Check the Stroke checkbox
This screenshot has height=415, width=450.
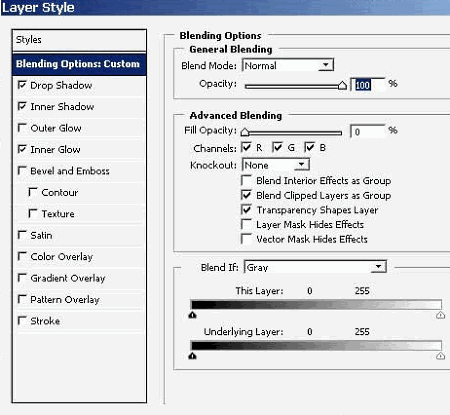[22, 321]
